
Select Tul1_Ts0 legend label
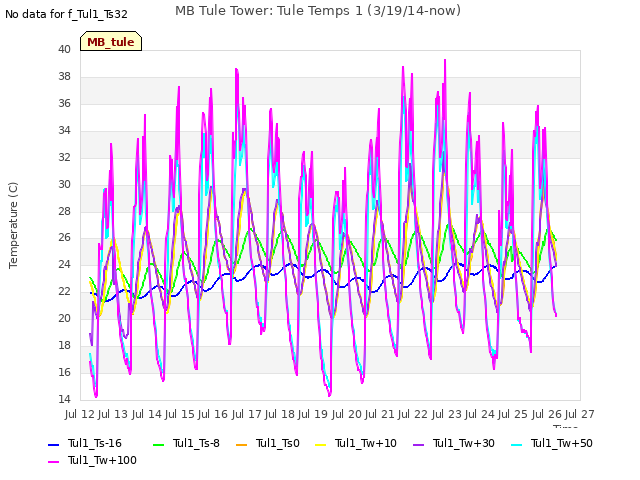tap(278, 443)
